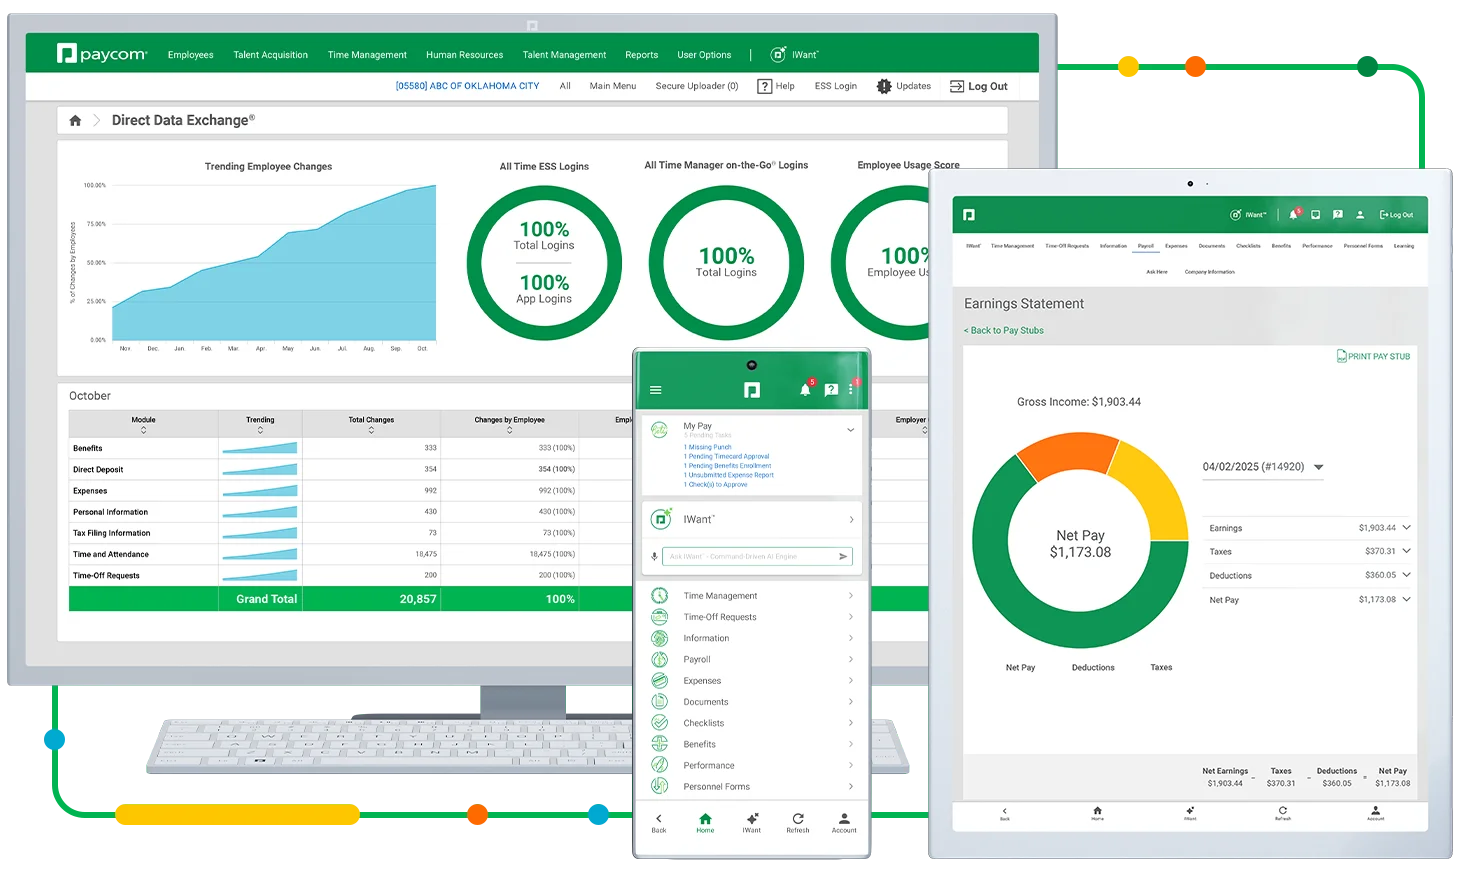This screenshot has width=1466, height=872.
Task: Click the Back to Pay Stubs link
Action: [1004, 331]
